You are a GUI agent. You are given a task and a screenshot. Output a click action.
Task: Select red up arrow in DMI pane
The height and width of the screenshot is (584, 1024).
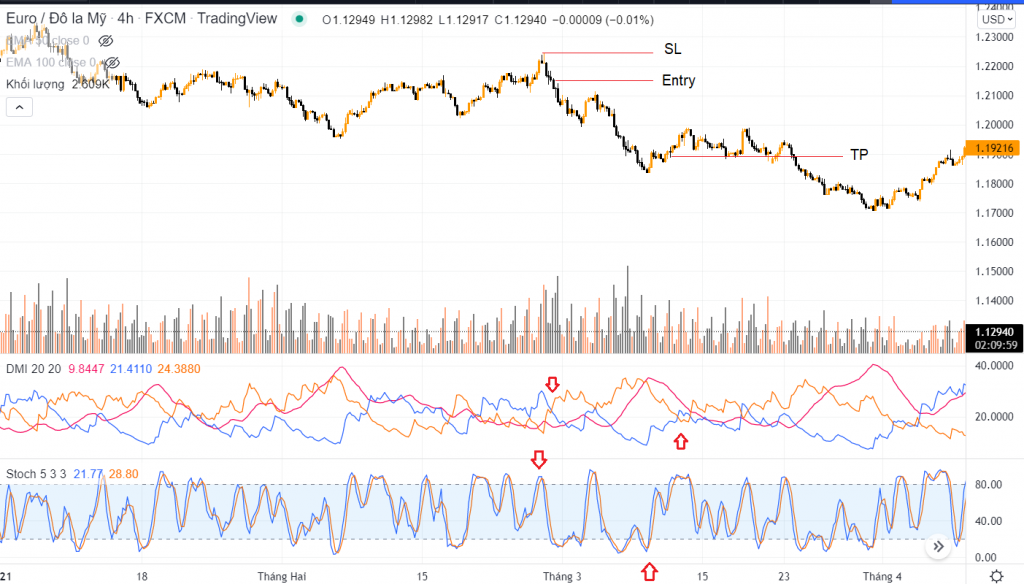coord(681,441)
